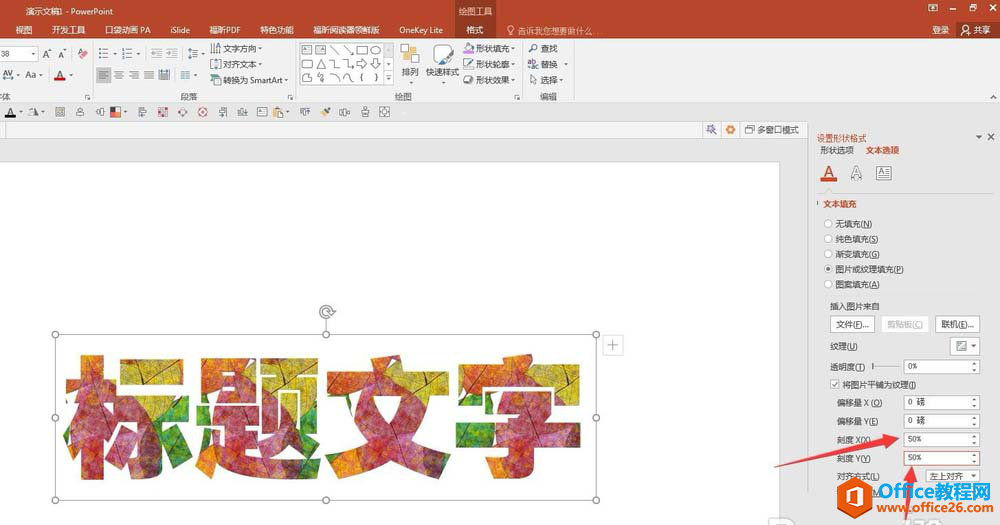Switch to the Shape Options tab
Image resolution: width=1000 pixels, height=525 pixels.
[837, 150]
